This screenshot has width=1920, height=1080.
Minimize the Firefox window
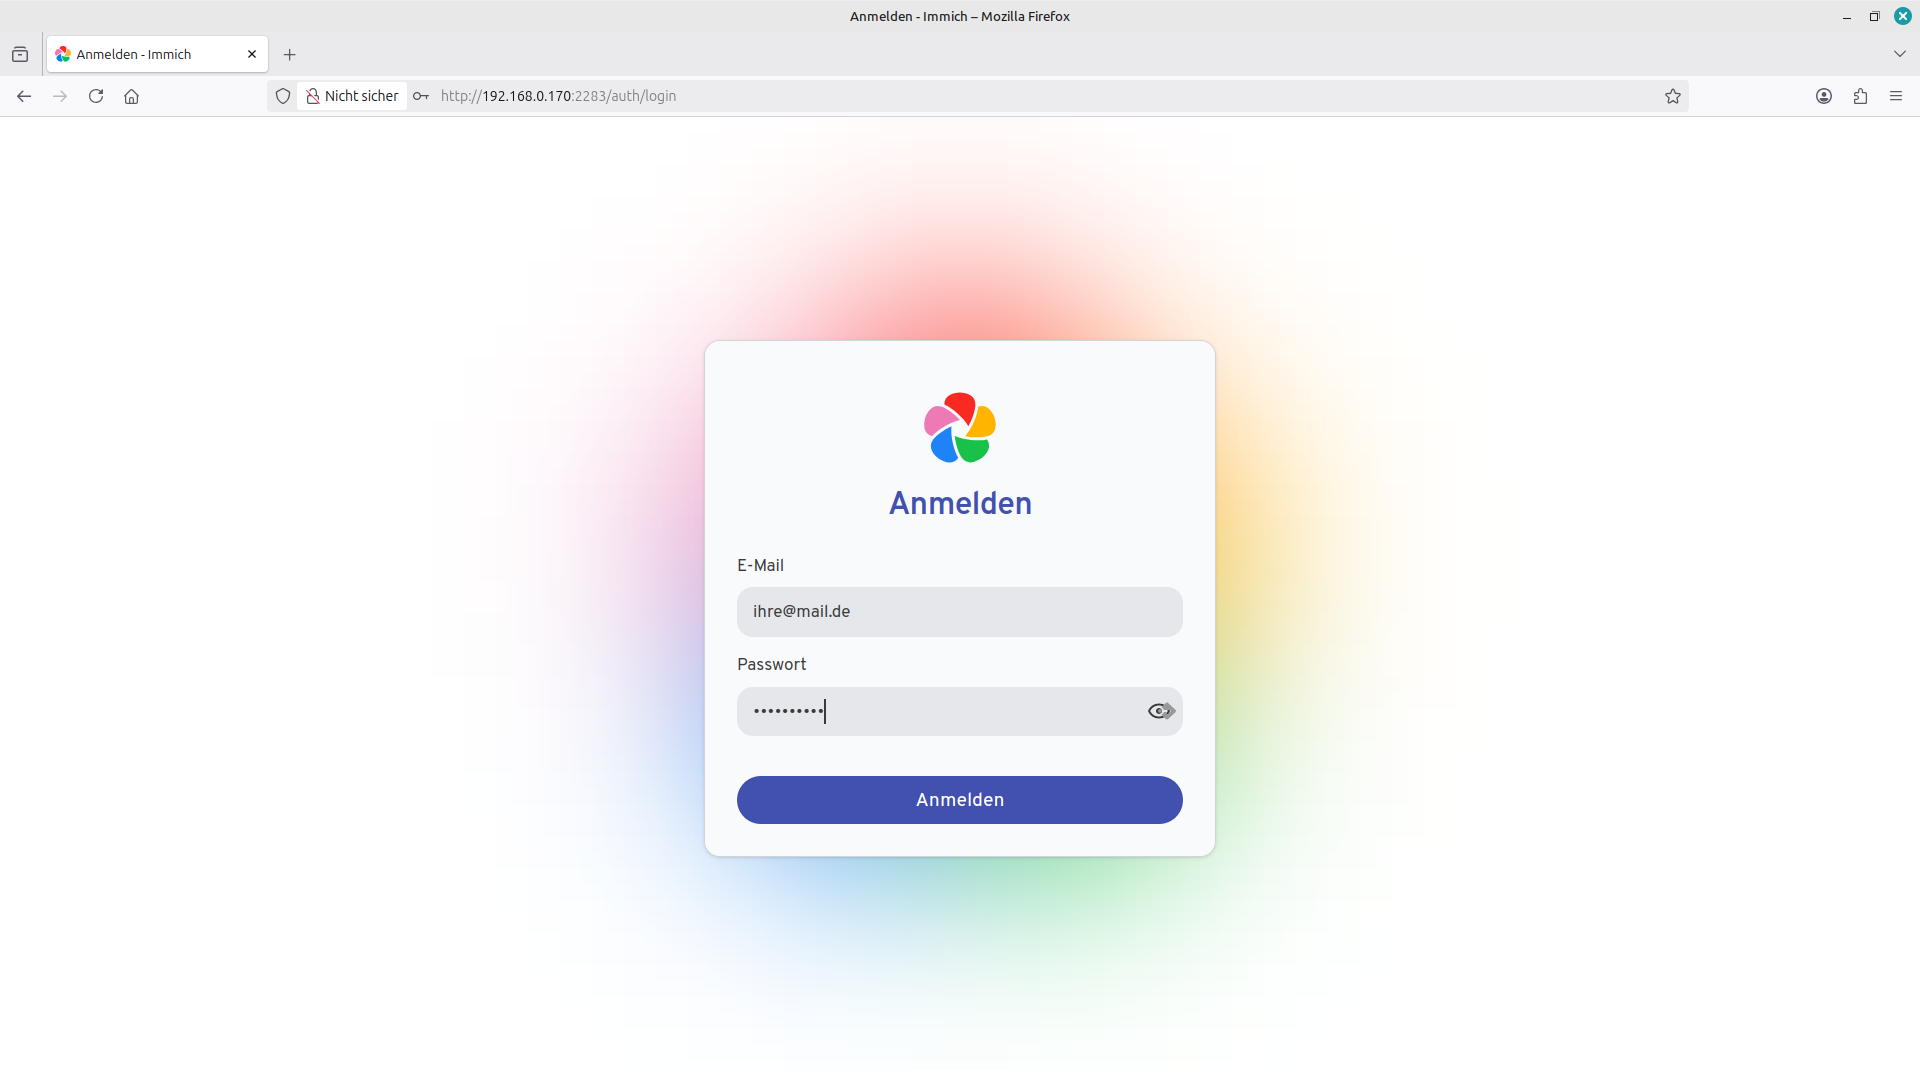point(1847,16)
